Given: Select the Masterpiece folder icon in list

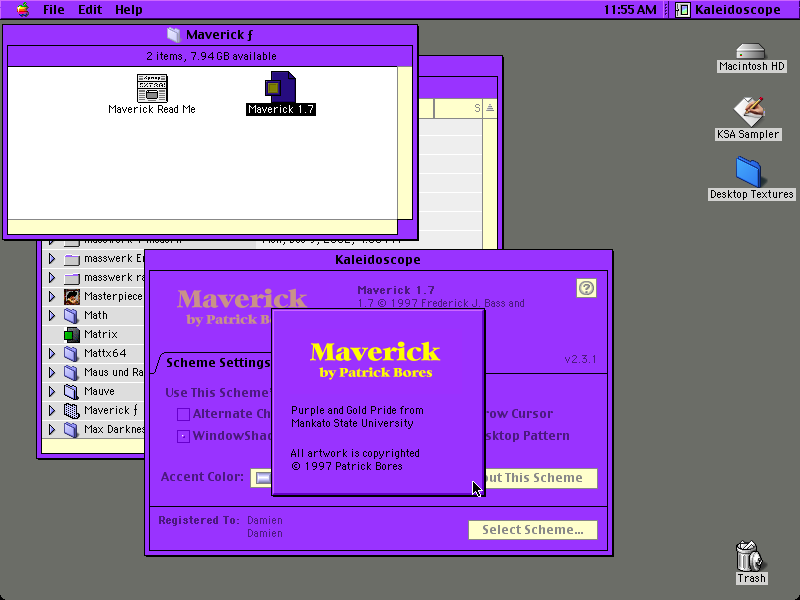Looking at the screenshot, I should point(72,296).
